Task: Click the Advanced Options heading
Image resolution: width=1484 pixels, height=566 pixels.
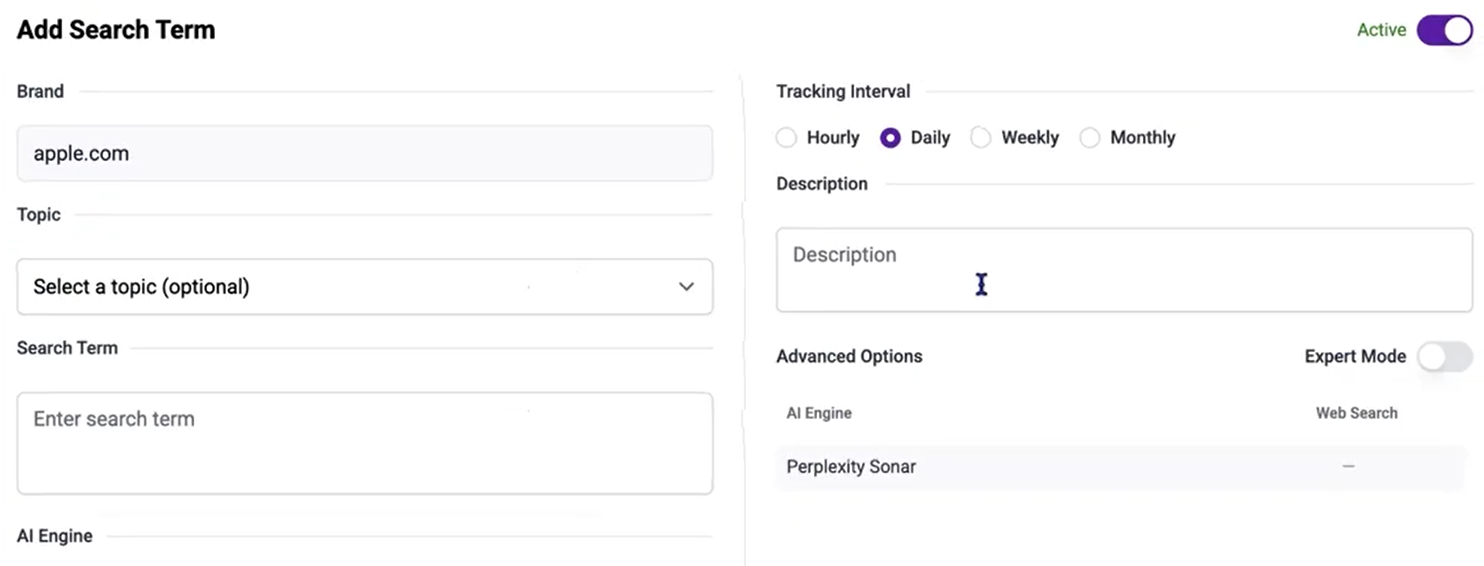Action: 849,357
